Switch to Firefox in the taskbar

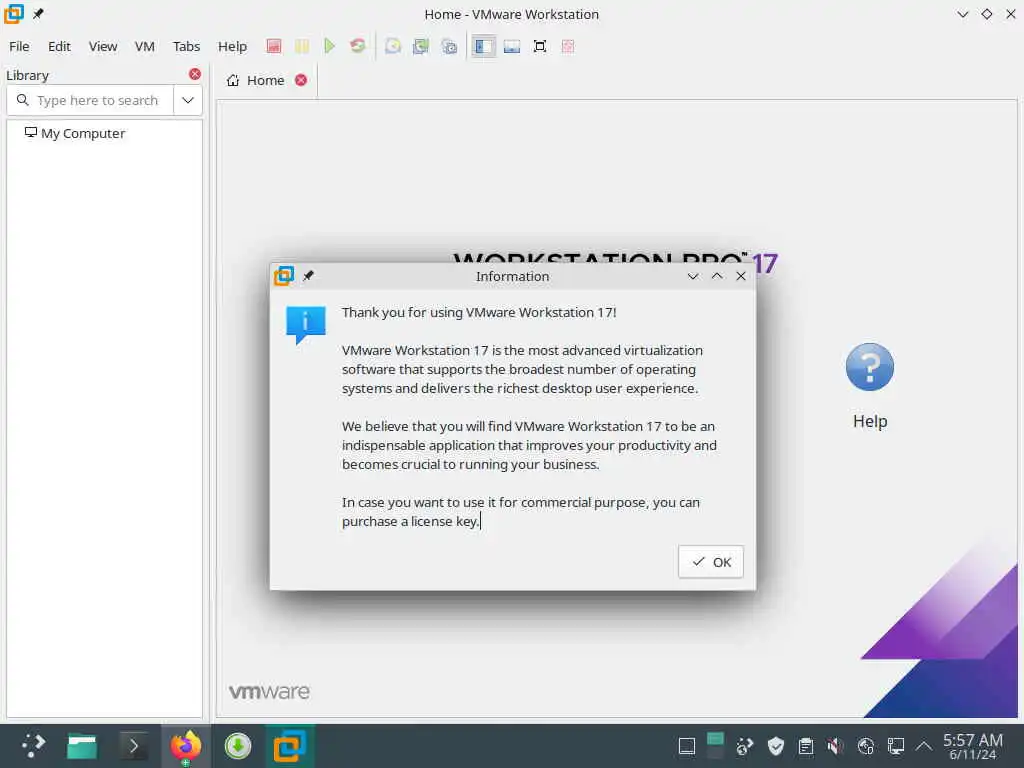click(x=185, y=746)
